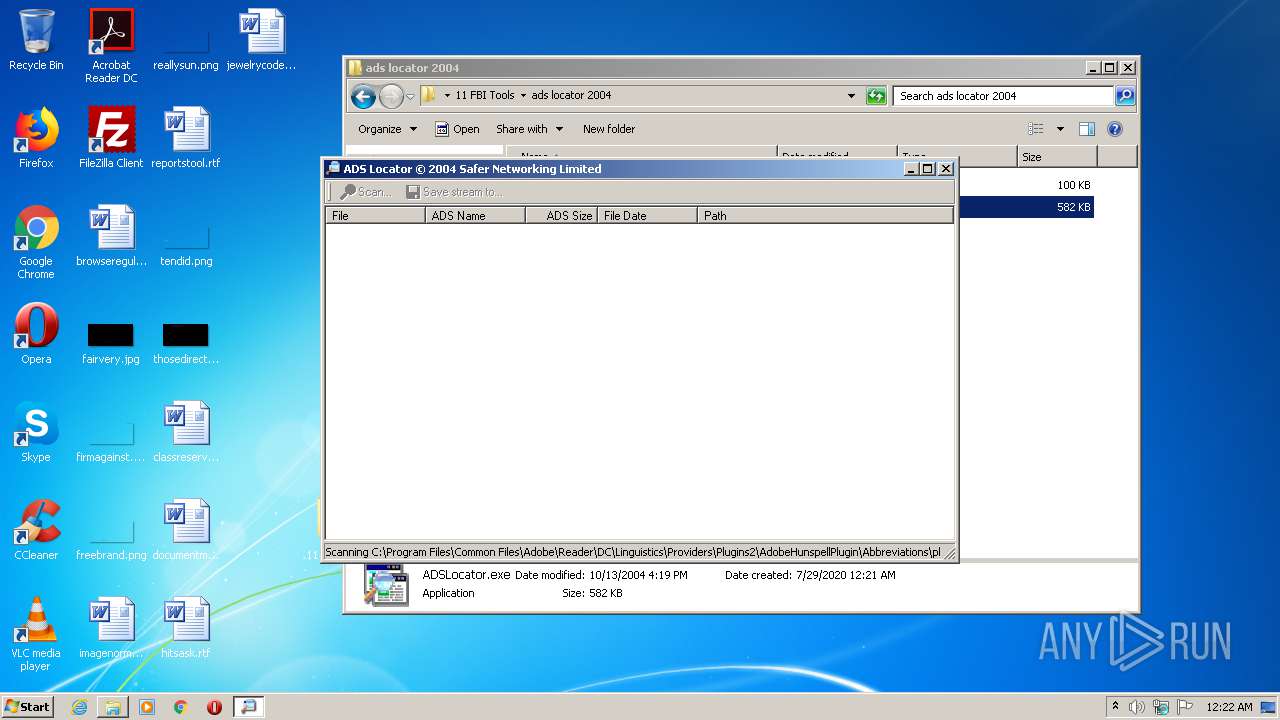Click Size column header in Explorer
The image size is (1280, 720).
click(1057, 157)
